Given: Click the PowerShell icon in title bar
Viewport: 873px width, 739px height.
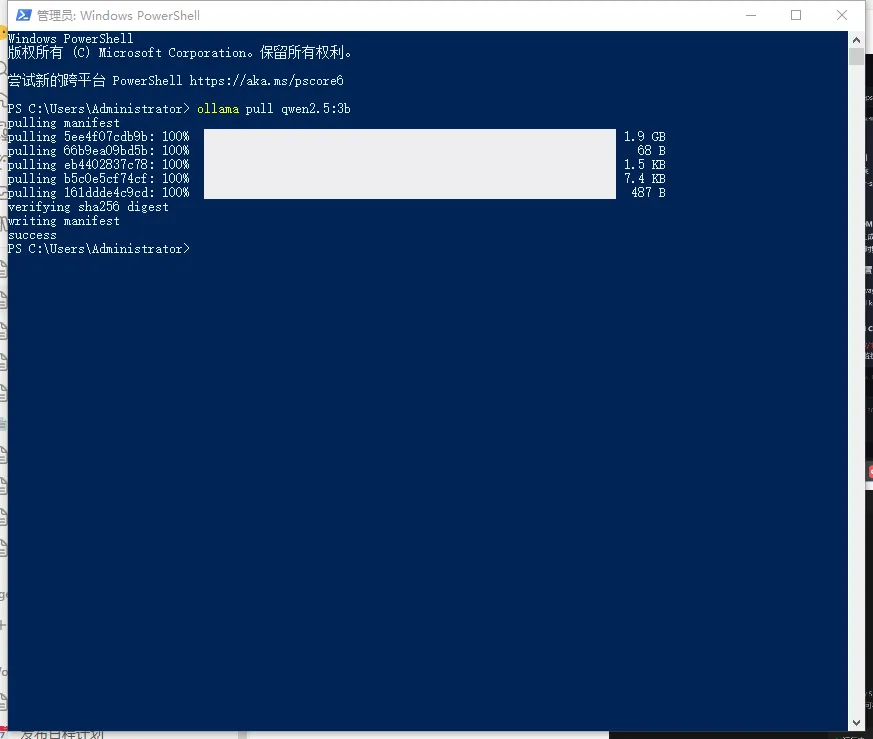Looking at the screenshot, I should 23,15.
